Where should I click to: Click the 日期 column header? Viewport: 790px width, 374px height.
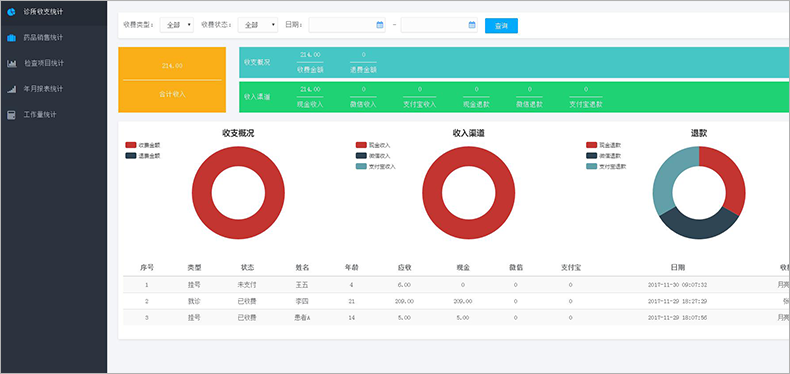[678, 268]
